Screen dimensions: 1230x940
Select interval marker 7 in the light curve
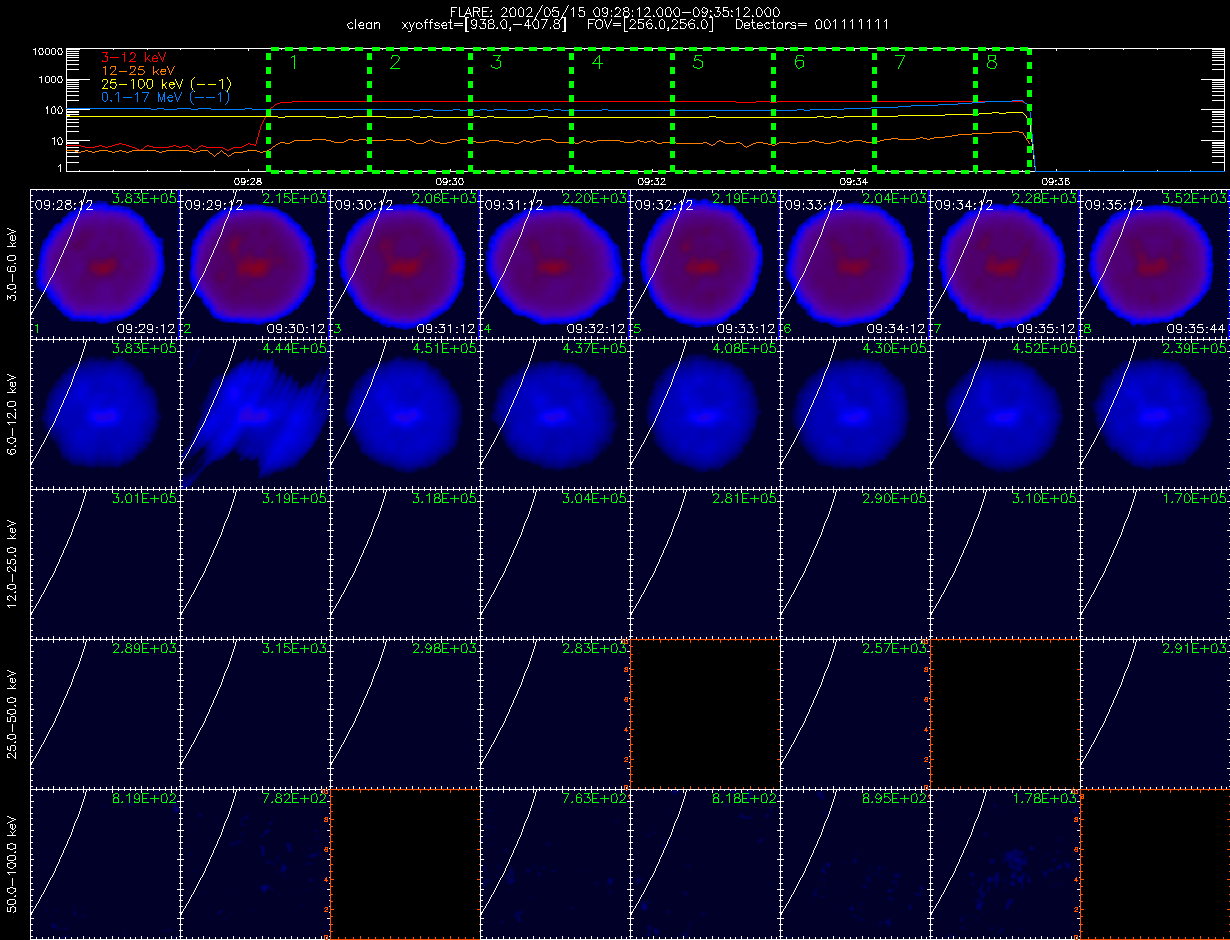click(x=900, y=63)
